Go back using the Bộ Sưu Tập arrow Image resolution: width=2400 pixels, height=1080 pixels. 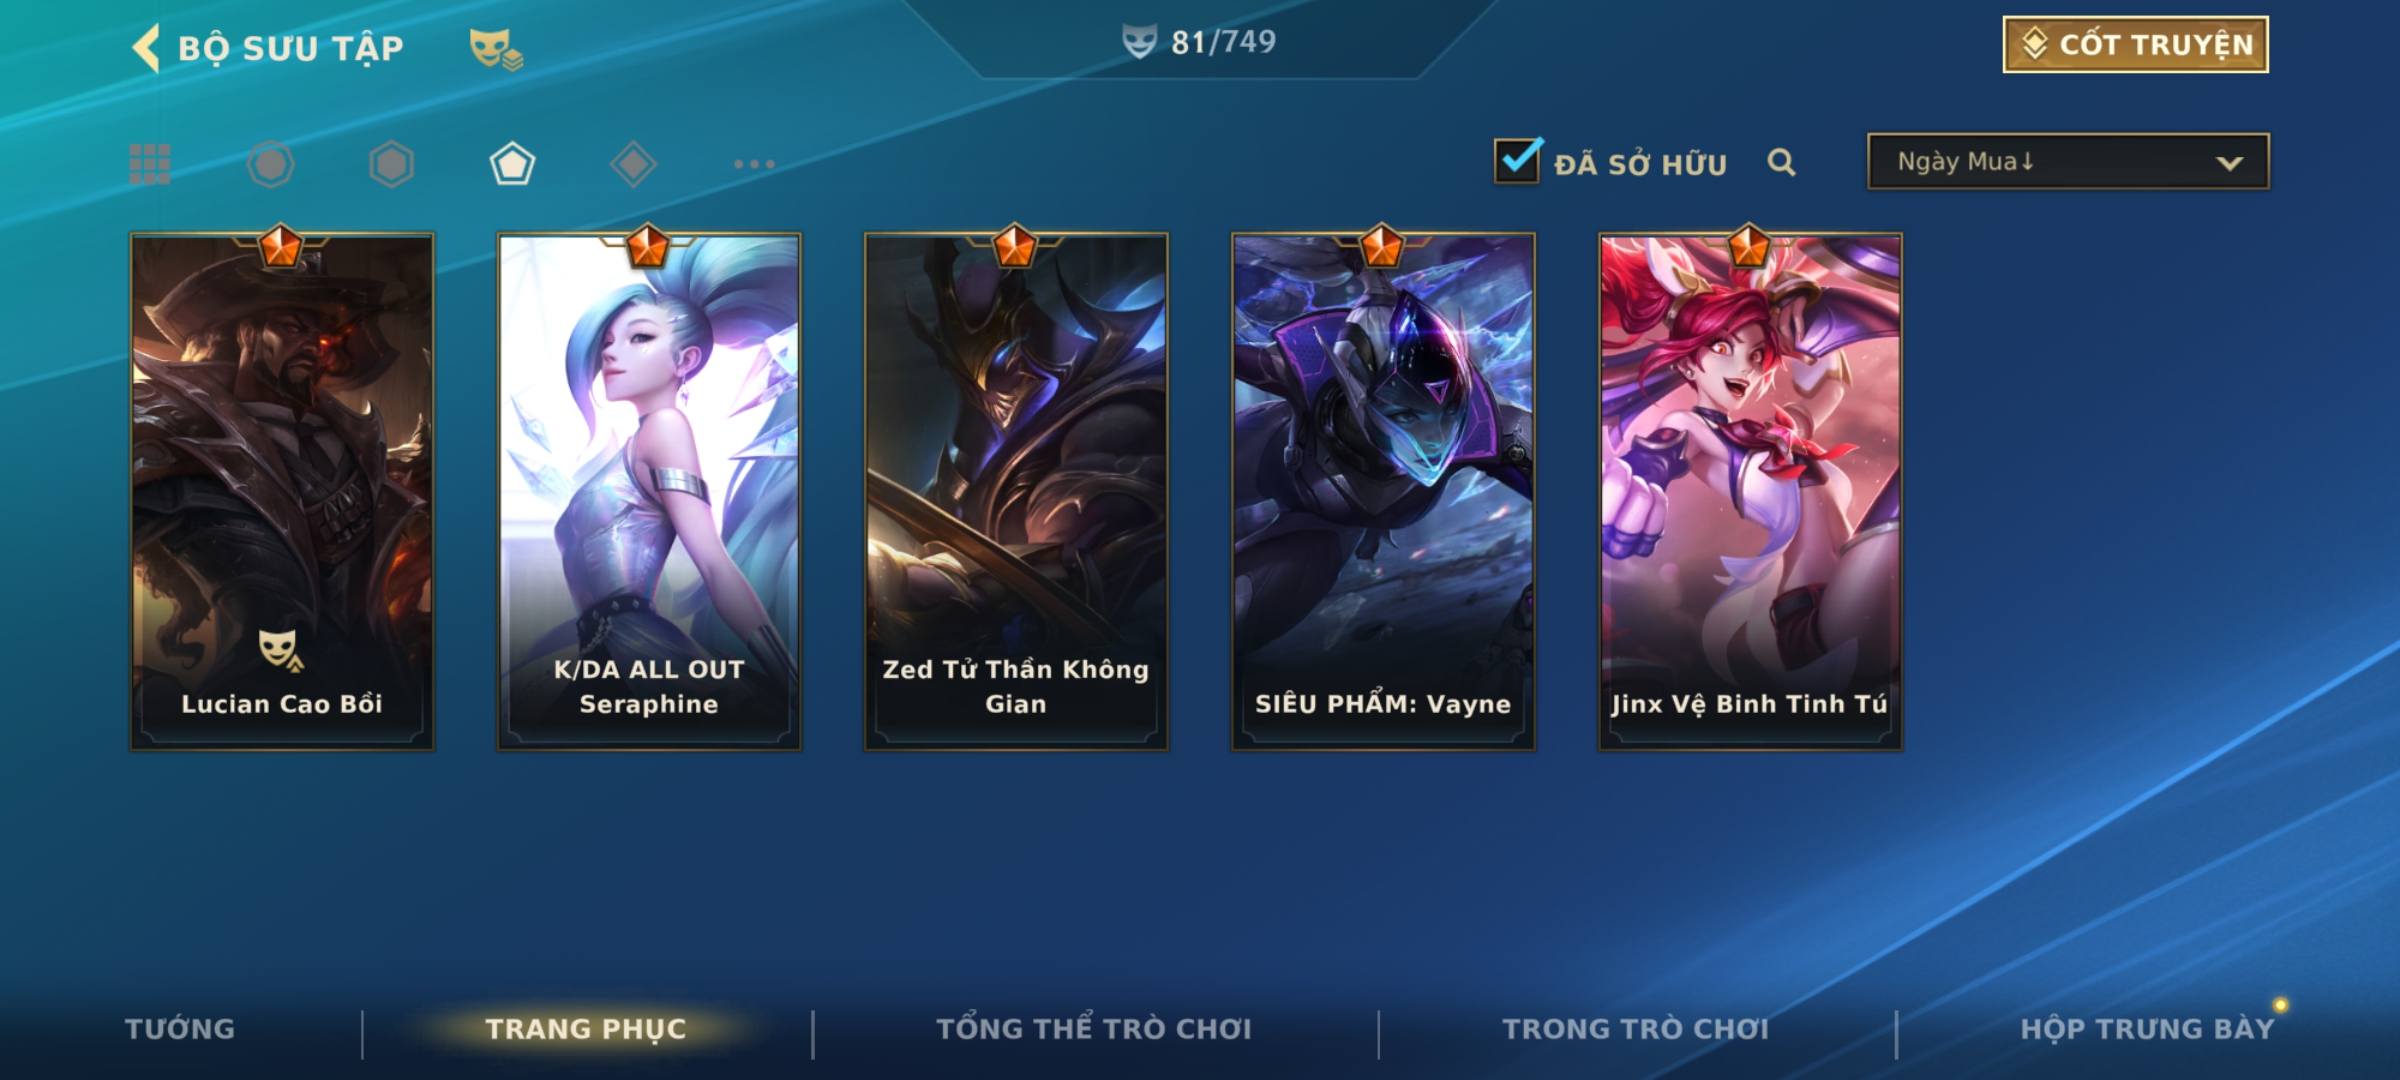click(x=146, y=48)
